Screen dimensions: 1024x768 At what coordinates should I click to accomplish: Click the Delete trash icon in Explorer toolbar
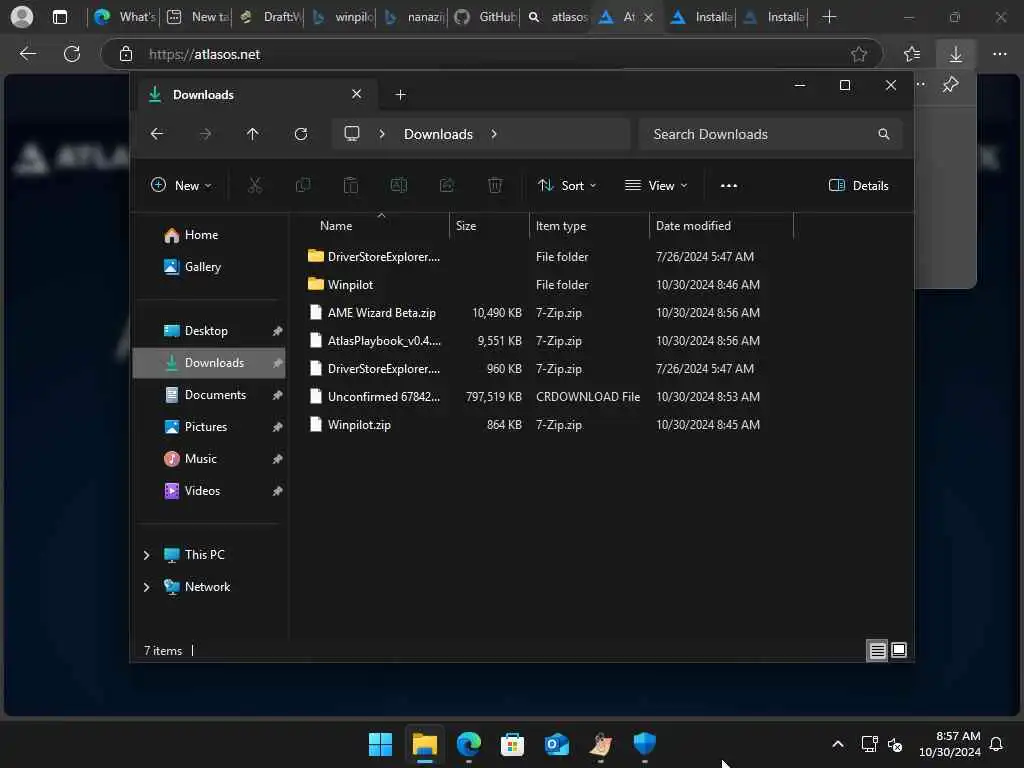[x=495, y=185]
